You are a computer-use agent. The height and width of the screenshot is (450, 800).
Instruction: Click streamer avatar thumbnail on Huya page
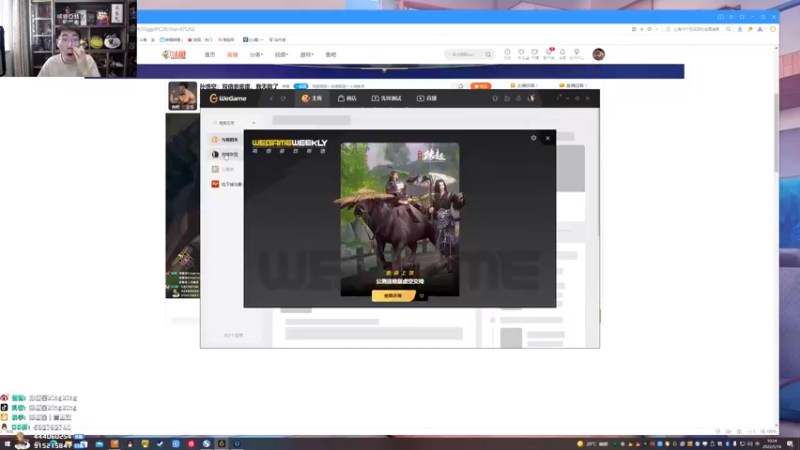[183, 96]
